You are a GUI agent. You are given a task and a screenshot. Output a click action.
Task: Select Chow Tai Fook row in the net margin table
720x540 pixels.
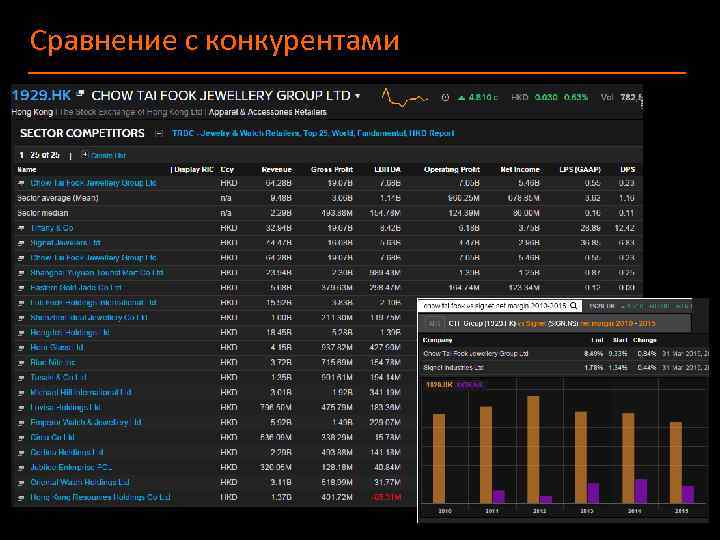pyautogui.click(x=565, y=354)
